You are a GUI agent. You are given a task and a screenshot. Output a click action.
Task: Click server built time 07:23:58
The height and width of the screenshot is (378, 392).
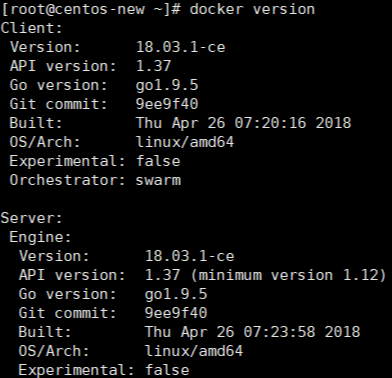tap(279, 332)
